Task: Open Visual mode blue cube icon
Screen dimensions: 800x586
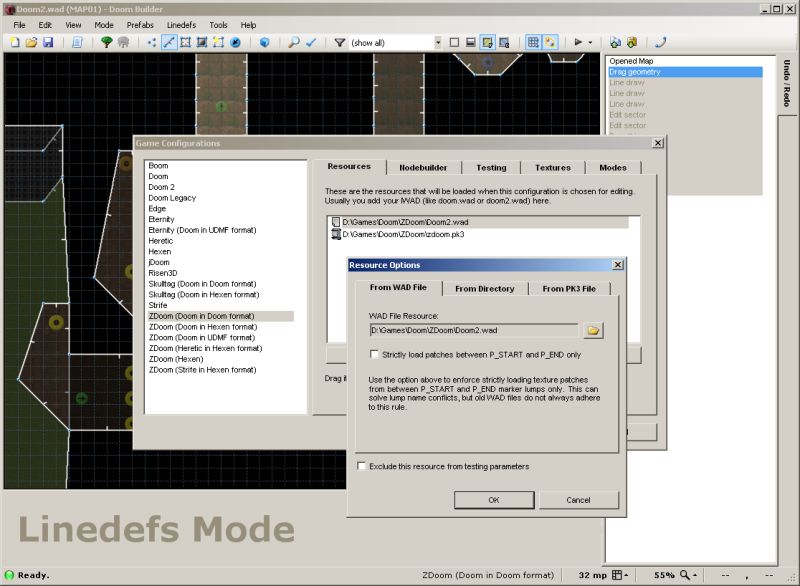Action: click(264, 43)
